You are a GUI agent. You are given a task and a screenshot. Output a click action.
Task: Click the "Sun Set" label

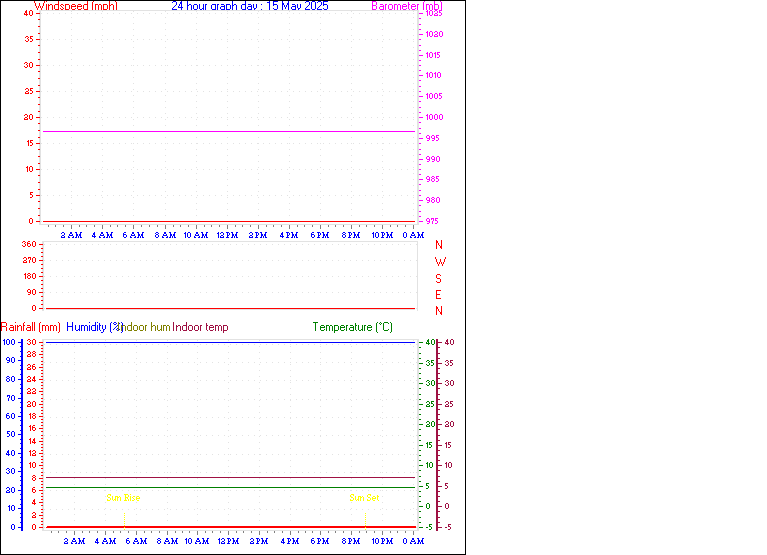pos(364,498)
